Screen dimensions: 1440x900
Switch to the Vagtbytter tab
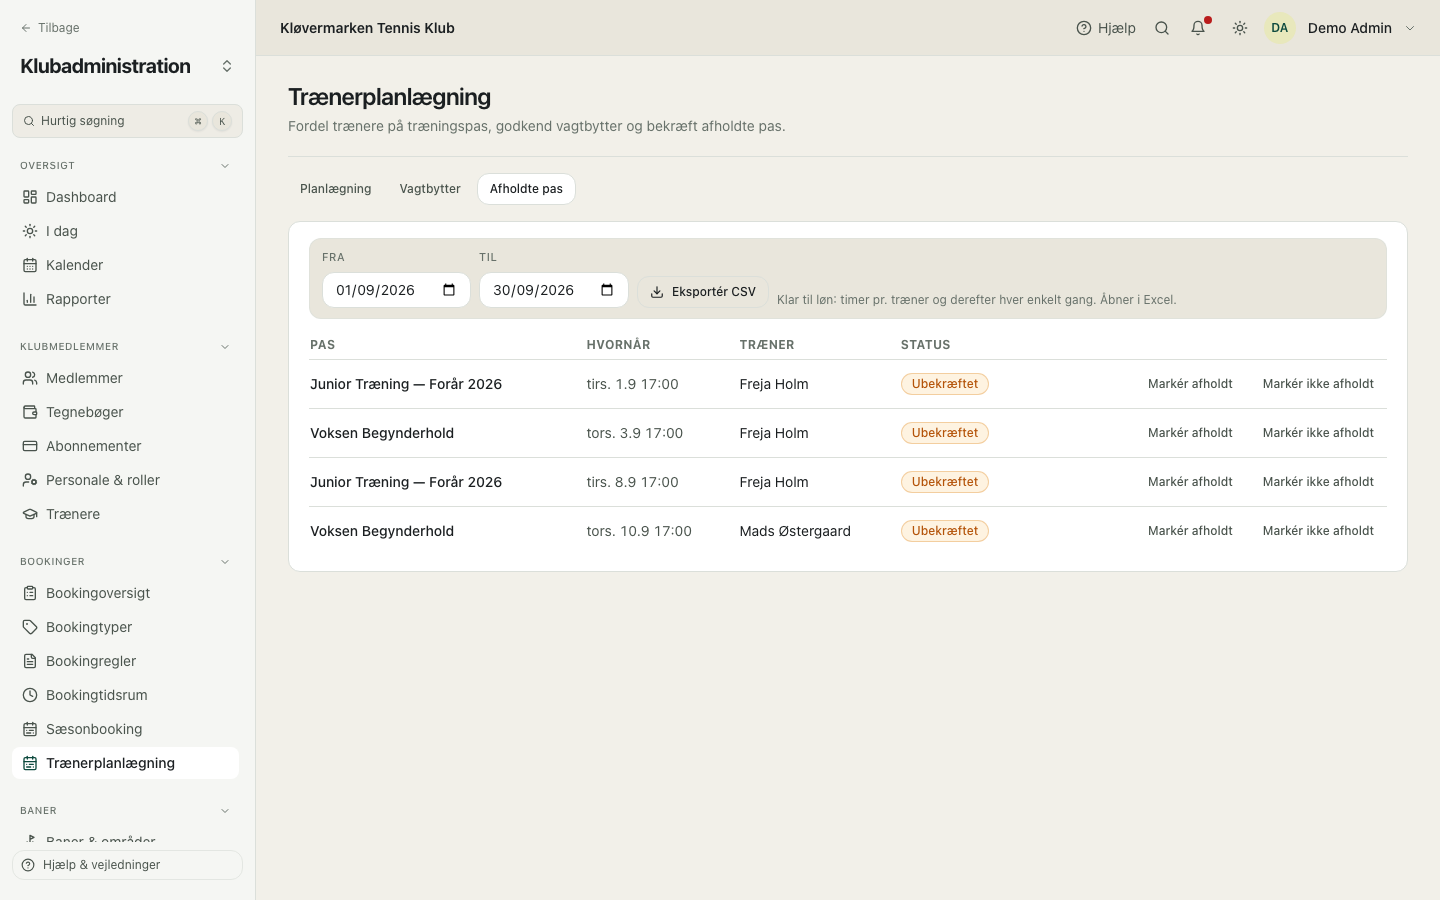[430, 189]
